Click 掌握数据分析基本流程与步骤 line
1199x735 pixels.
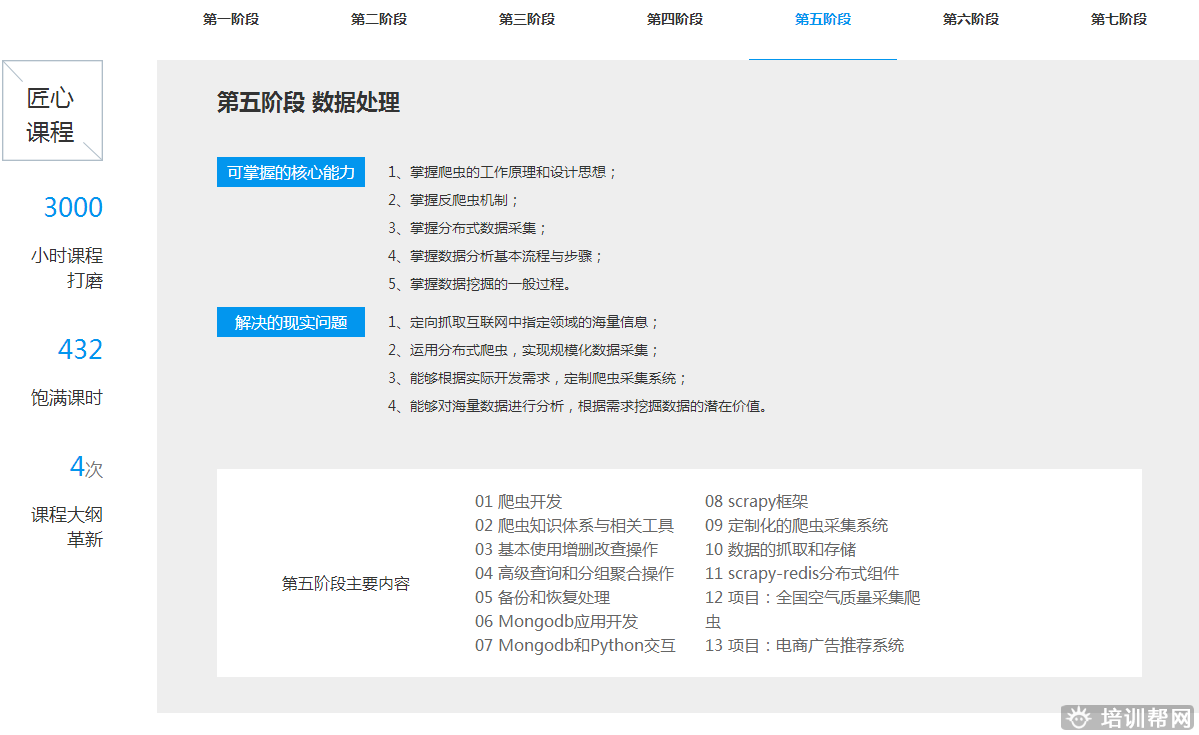click(496, 256)
